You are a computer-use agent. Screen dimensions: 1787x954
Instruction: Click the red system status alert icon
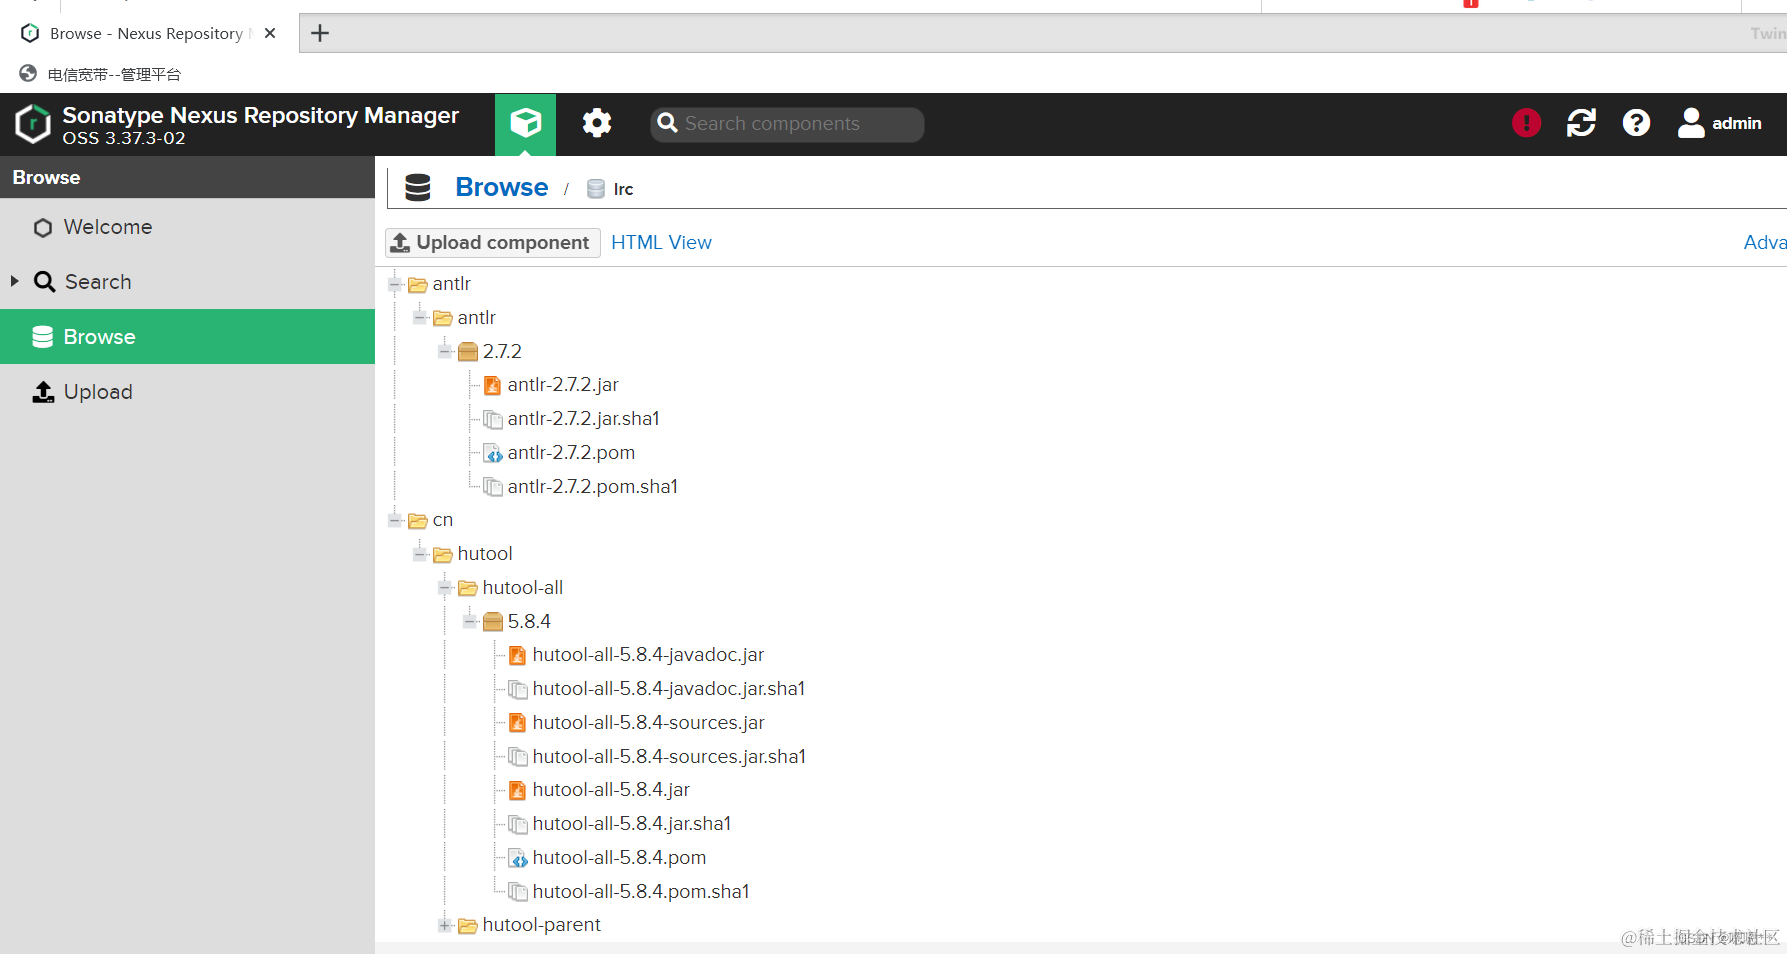click(1526, 123)
